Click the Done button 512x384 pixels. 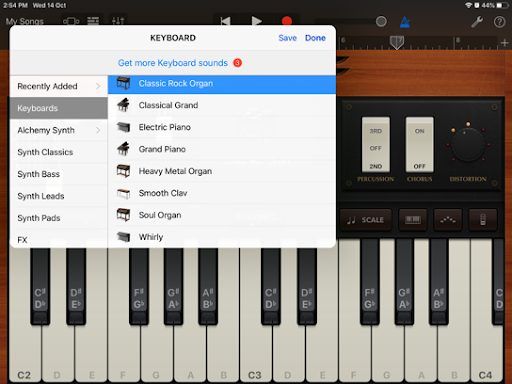click(x=315, y=38)
